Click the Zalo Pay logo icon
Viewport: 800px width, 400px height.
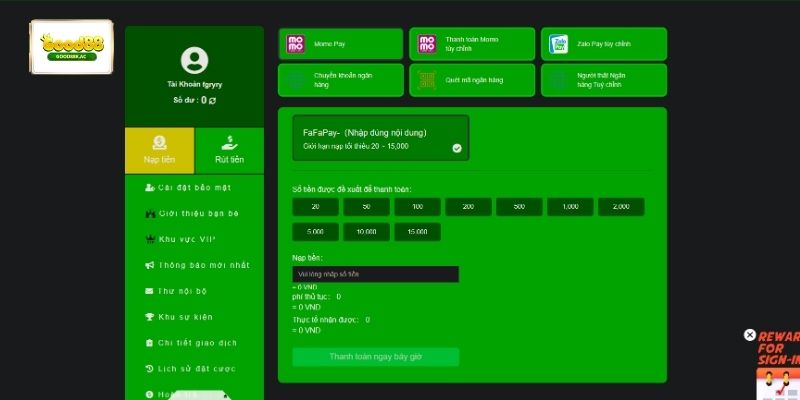point(558,44)
